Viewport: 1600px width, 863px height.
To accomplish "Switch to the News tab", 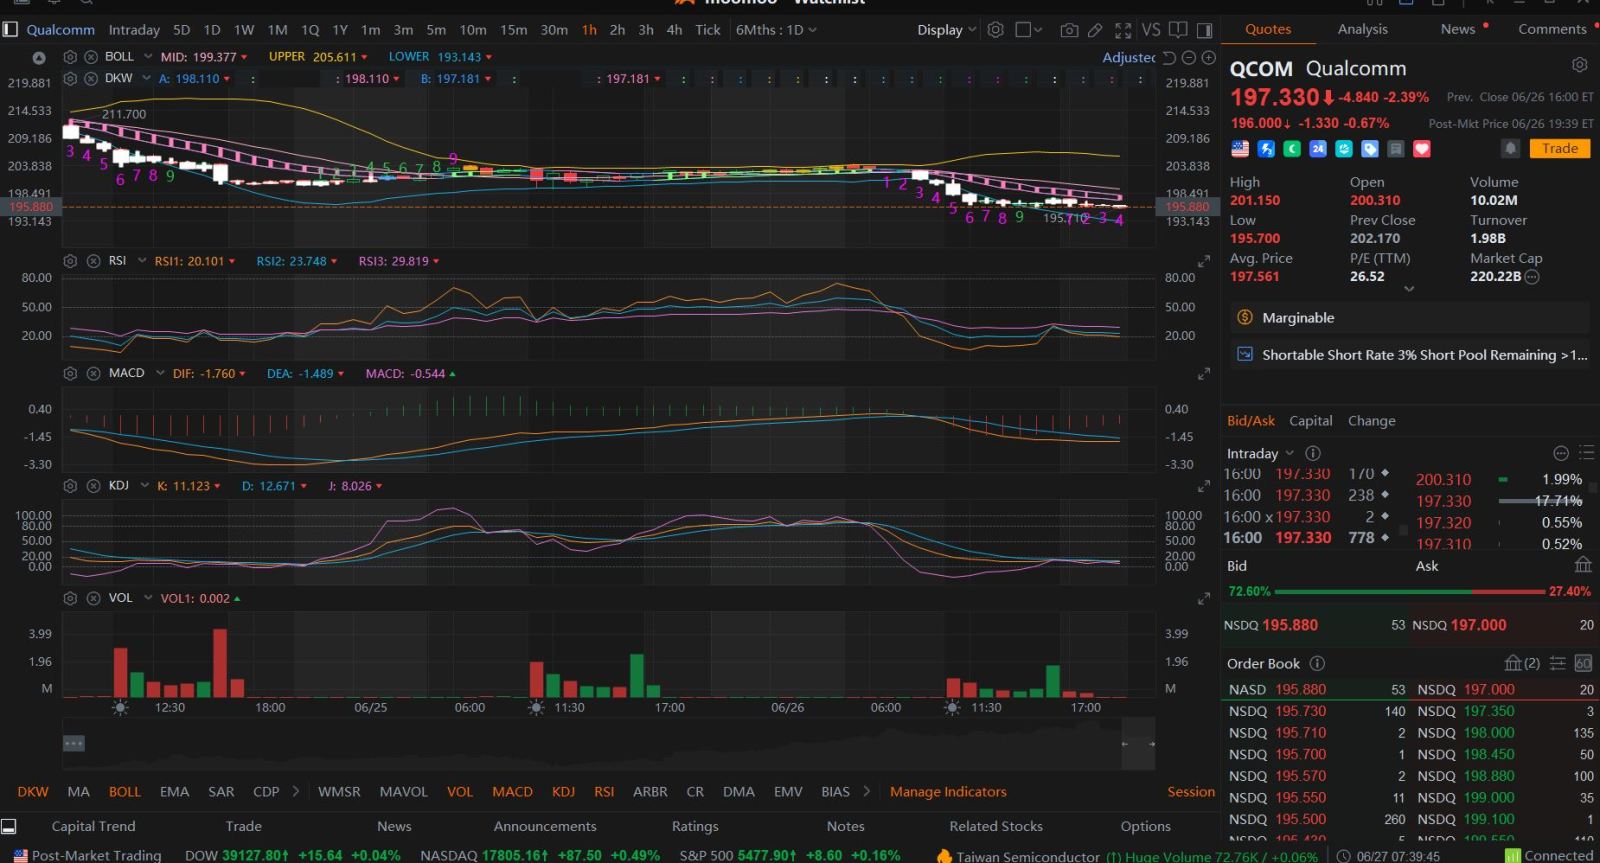I will (1458, 29).
